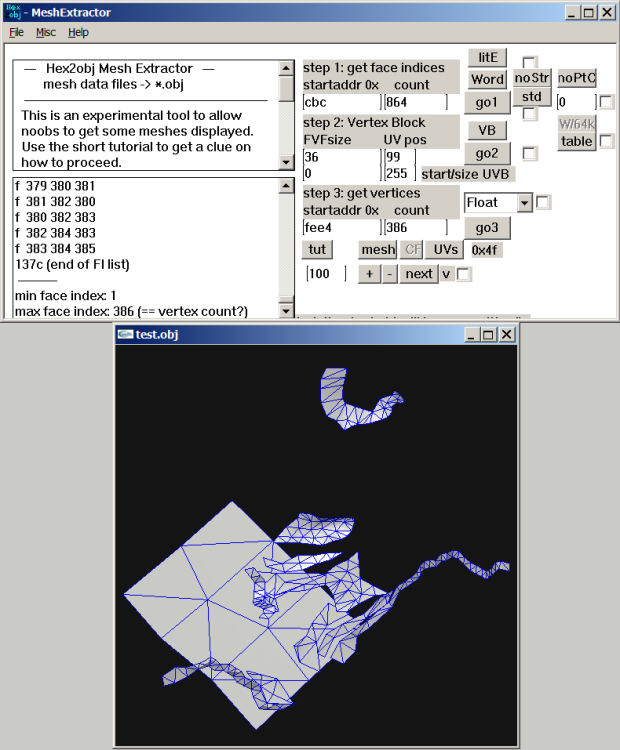Open the Float data type dropdown

[x=525, y=203]
